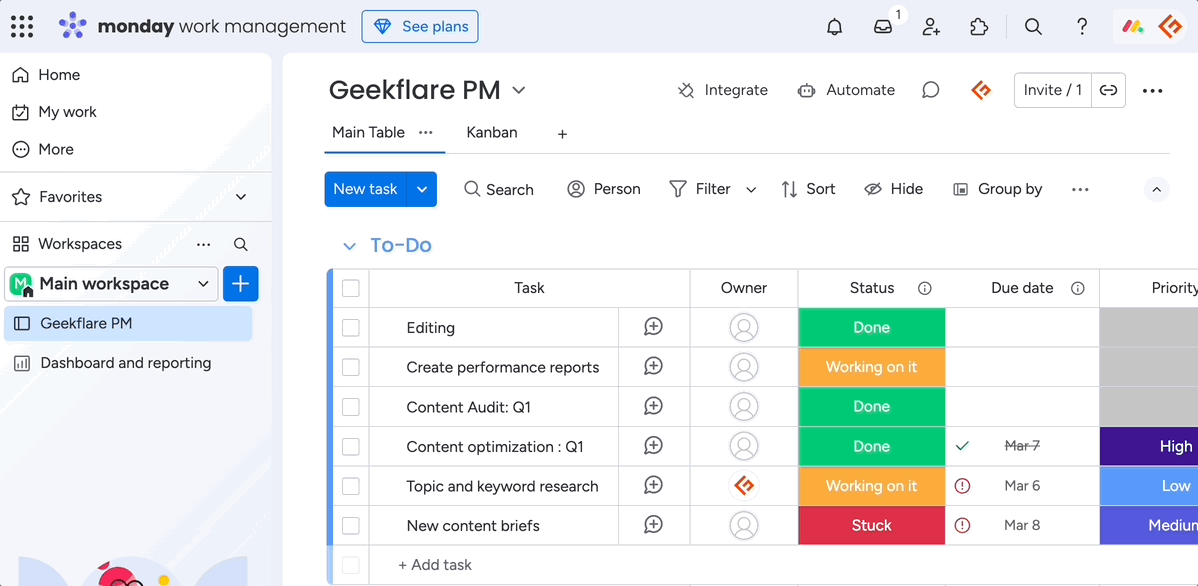Click the Invite / 1 button

(1053, 90)
